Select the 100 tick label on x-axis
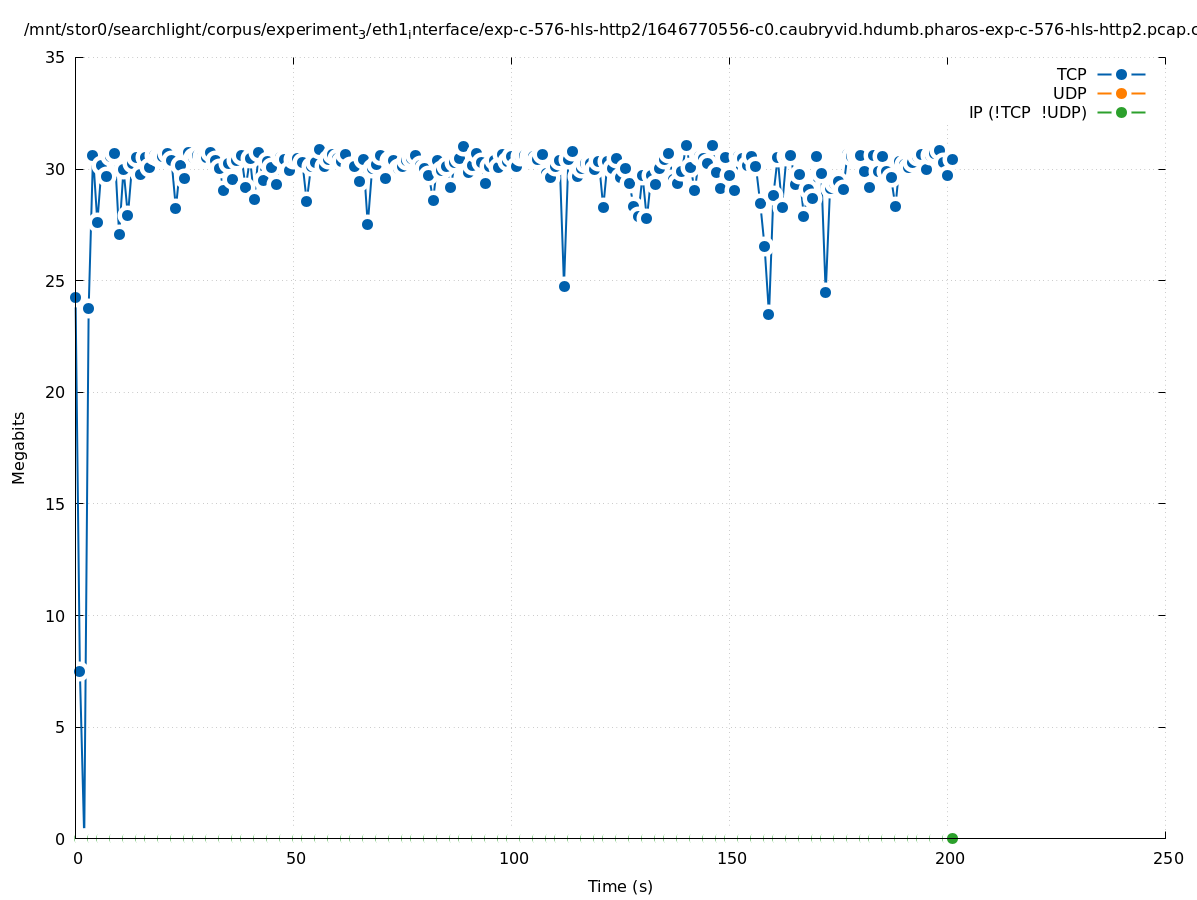Viewport: 1197px width, 900px height. tap(512, 858)
